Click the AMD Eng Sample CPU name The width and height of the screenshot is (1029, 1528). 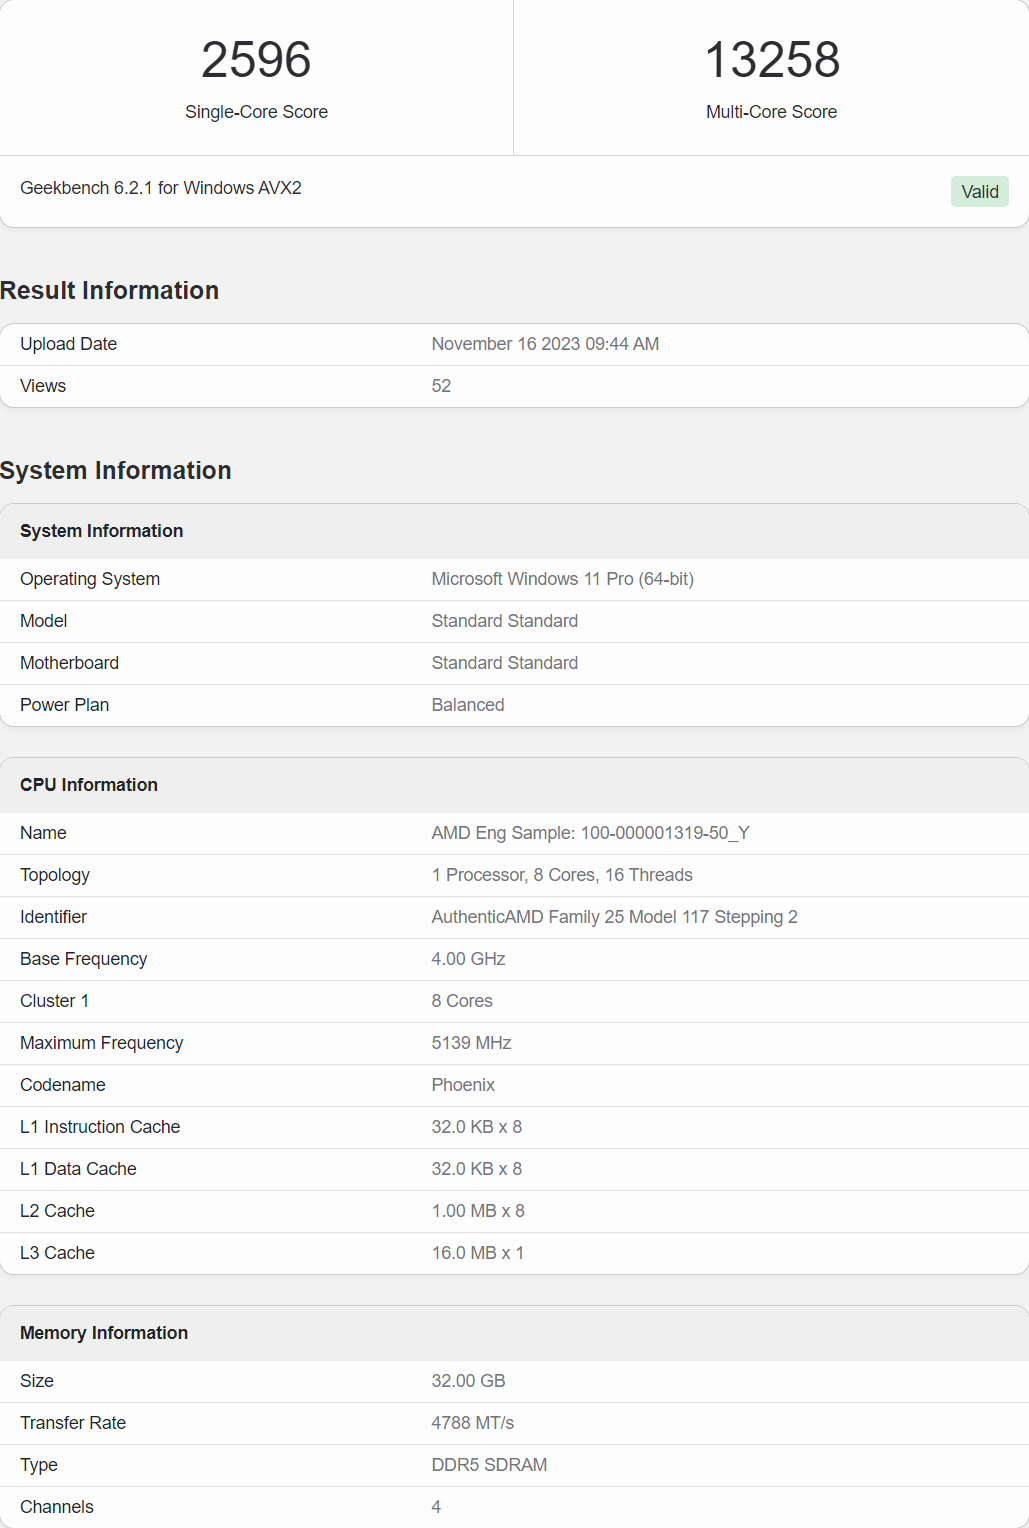pyautogui.click(x=590, y=833)
